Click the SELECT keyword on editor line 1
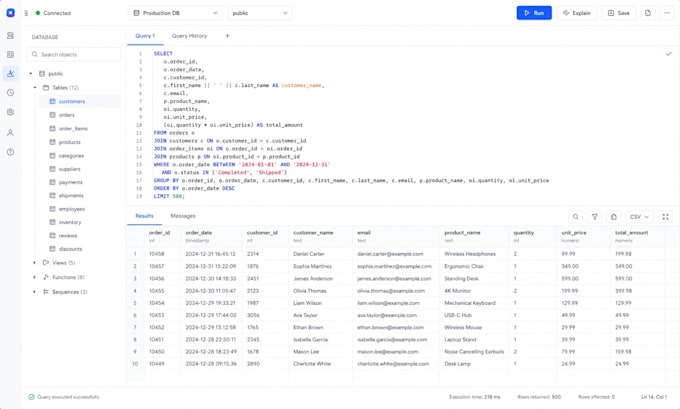 pyautogui.click(x=163, y=54)
